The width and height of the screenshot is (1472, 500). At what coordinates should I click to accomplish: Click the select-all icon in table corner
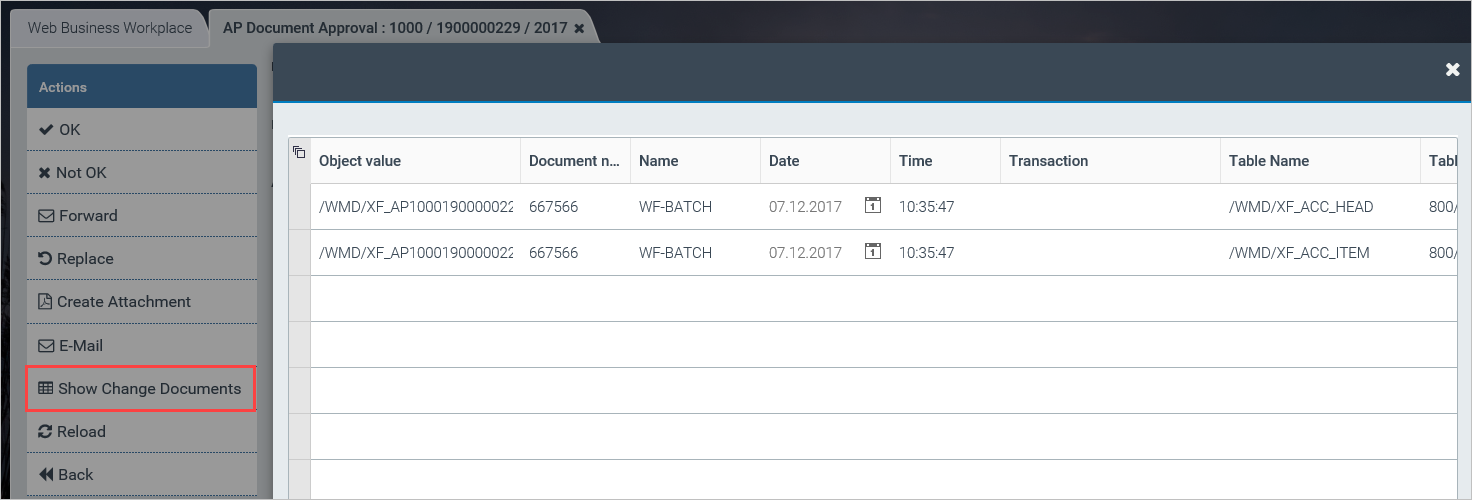pyautogui.click(x=299, y=152)
